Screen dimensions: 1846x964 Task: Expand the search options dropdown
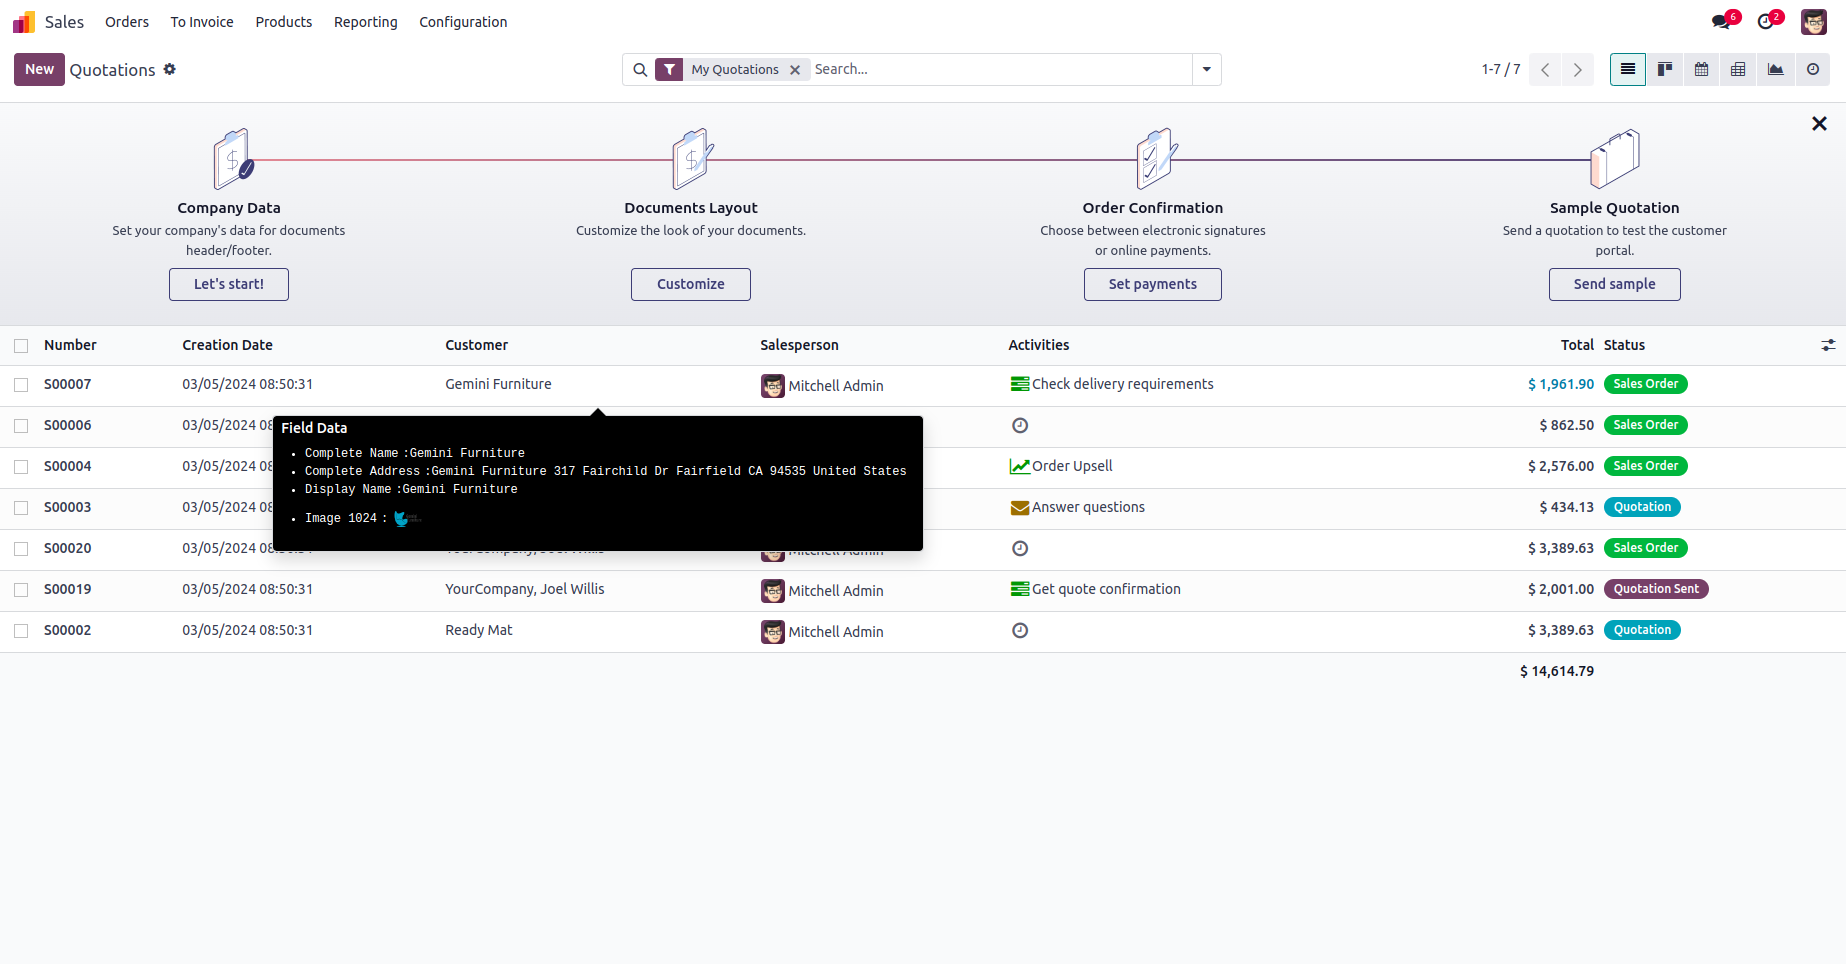pyautogui.click(x=1207, y=70)
